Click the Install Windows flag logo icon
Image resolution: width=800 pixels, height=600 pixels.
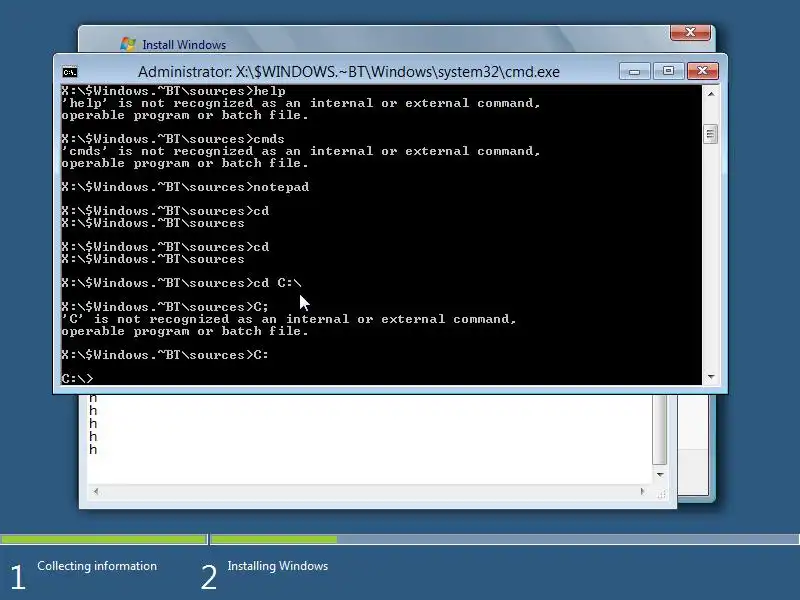point(128,44)
